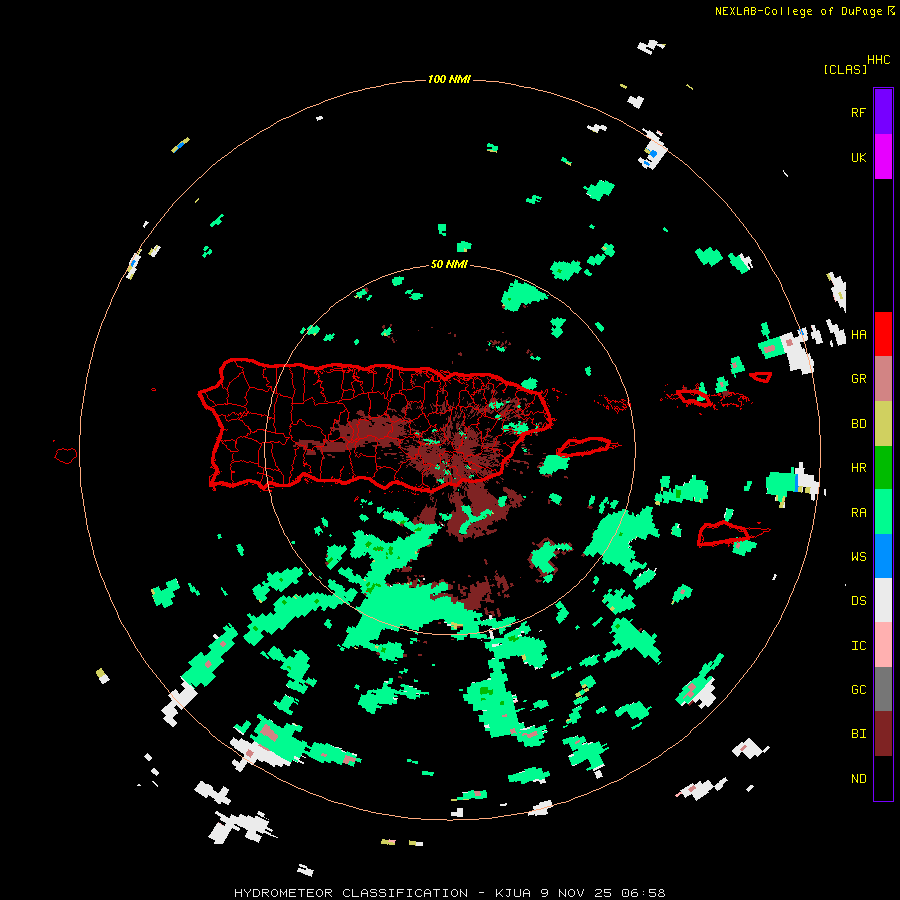Click the ND black legend swatch
The height and width of the screenshot is (900, 900).
tap(883, 778)
